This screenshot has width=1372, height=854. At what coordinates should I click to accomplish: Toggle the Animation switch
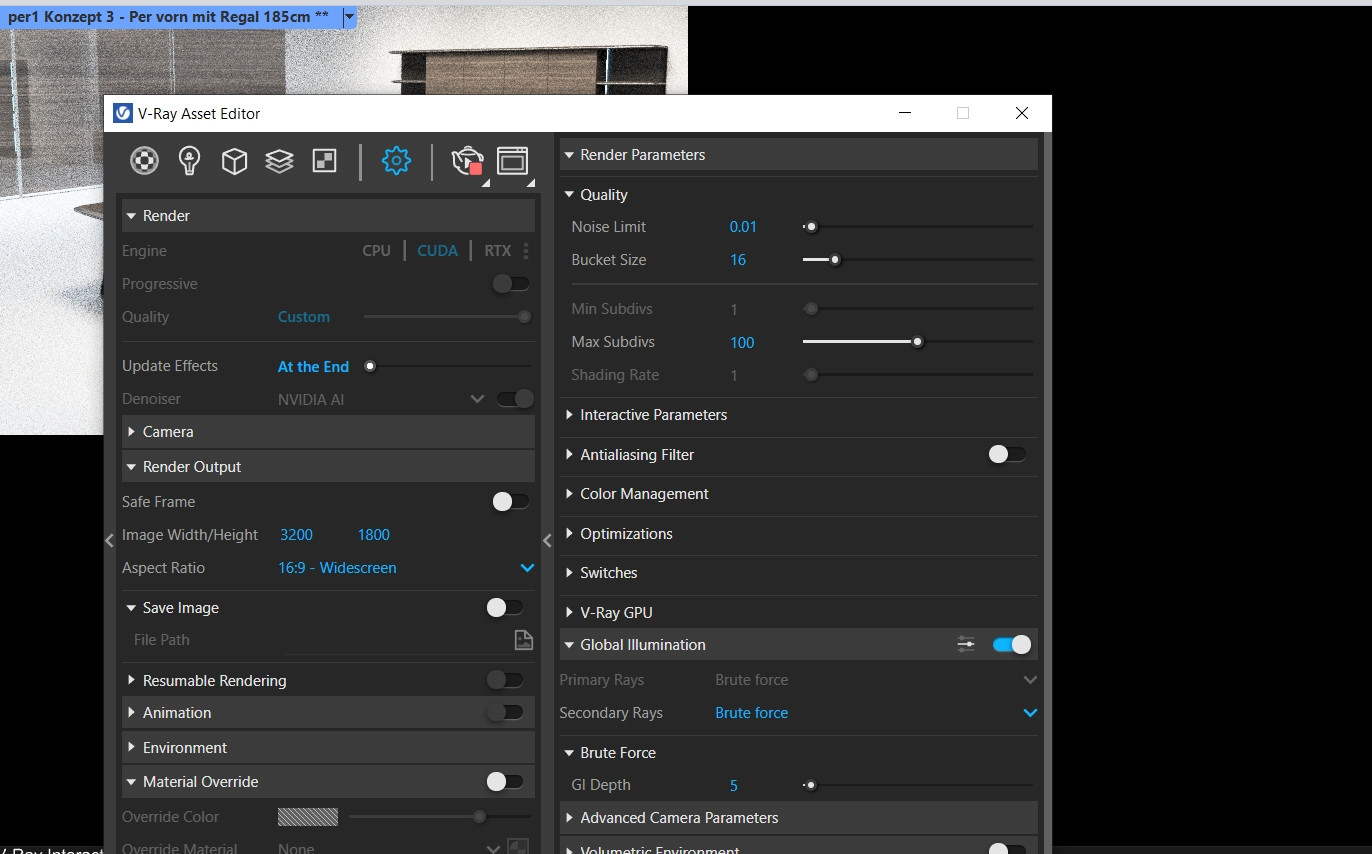[x=504, y=713]
